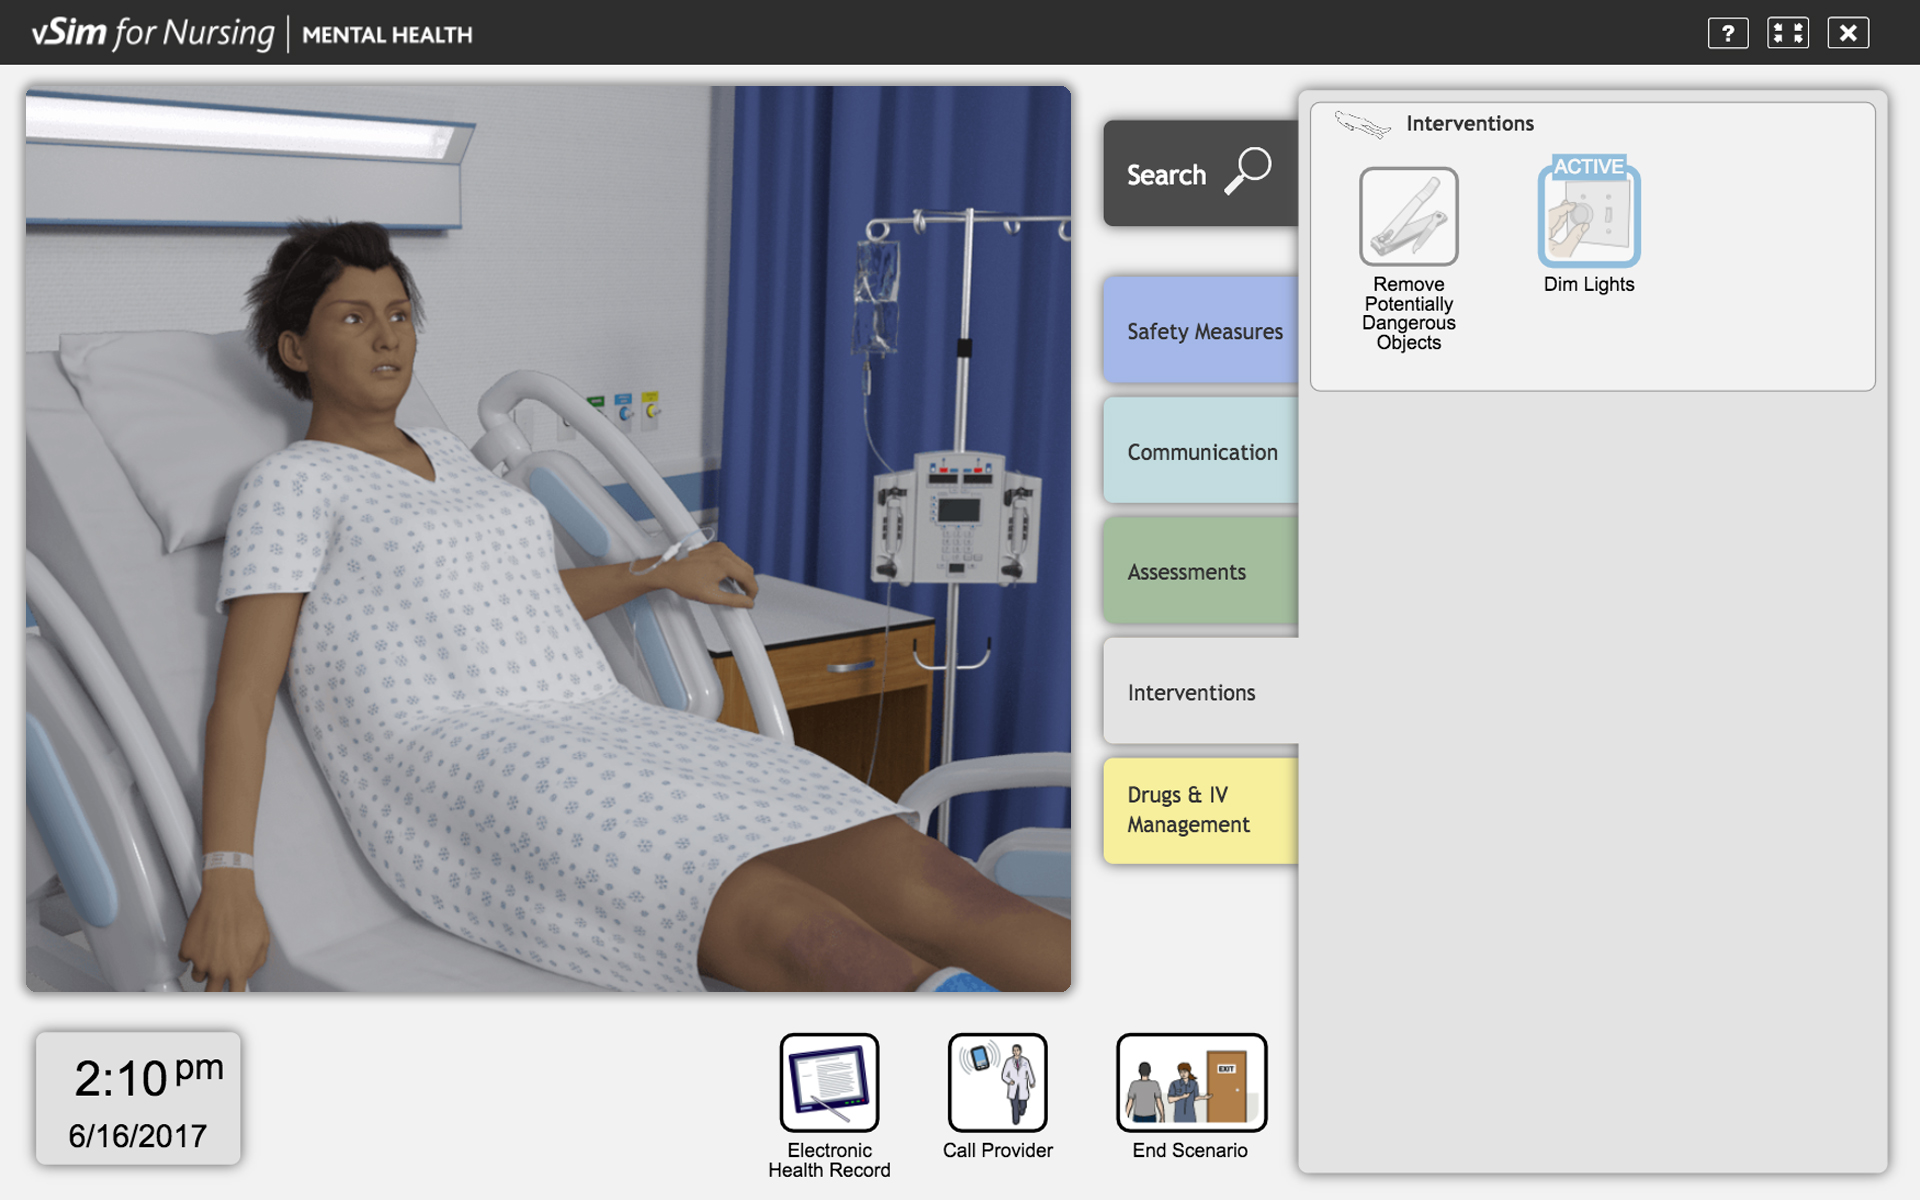This screenshot has height=1200, width=1920.
Task: Click the hand icon in Interventions header
Action: (1362, 122)
